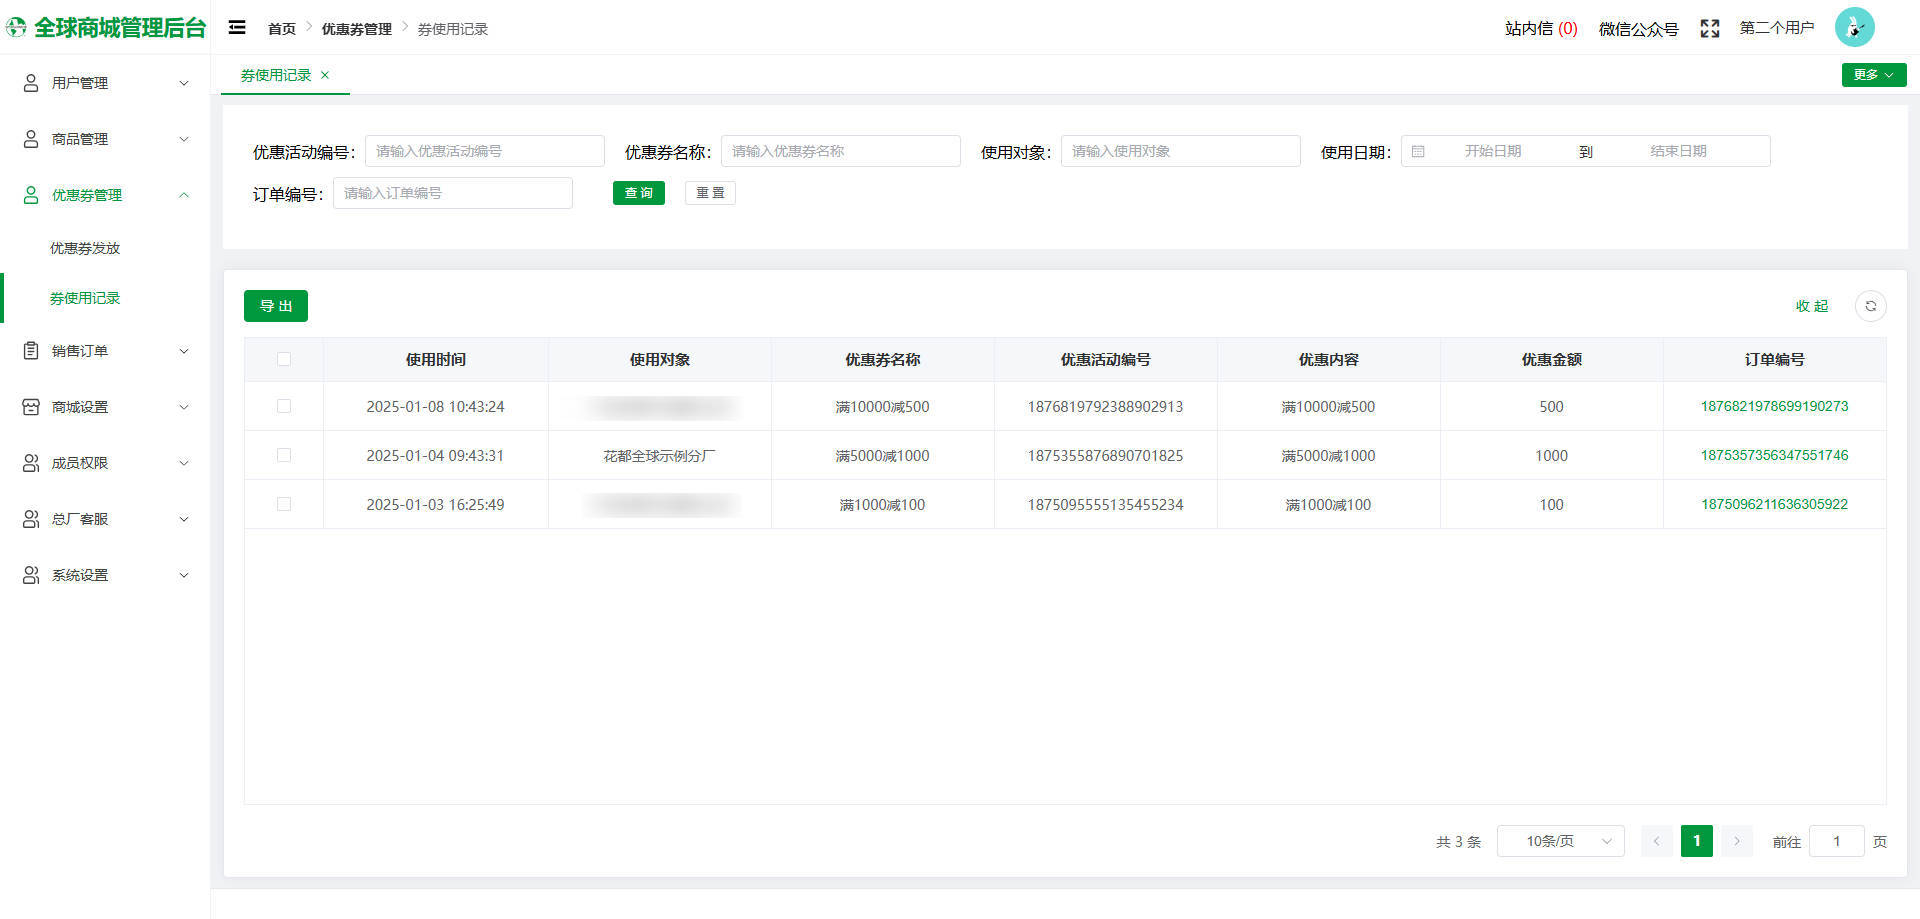Click the green 查询 button
The image size is (1920, 919).
point(638,193)
